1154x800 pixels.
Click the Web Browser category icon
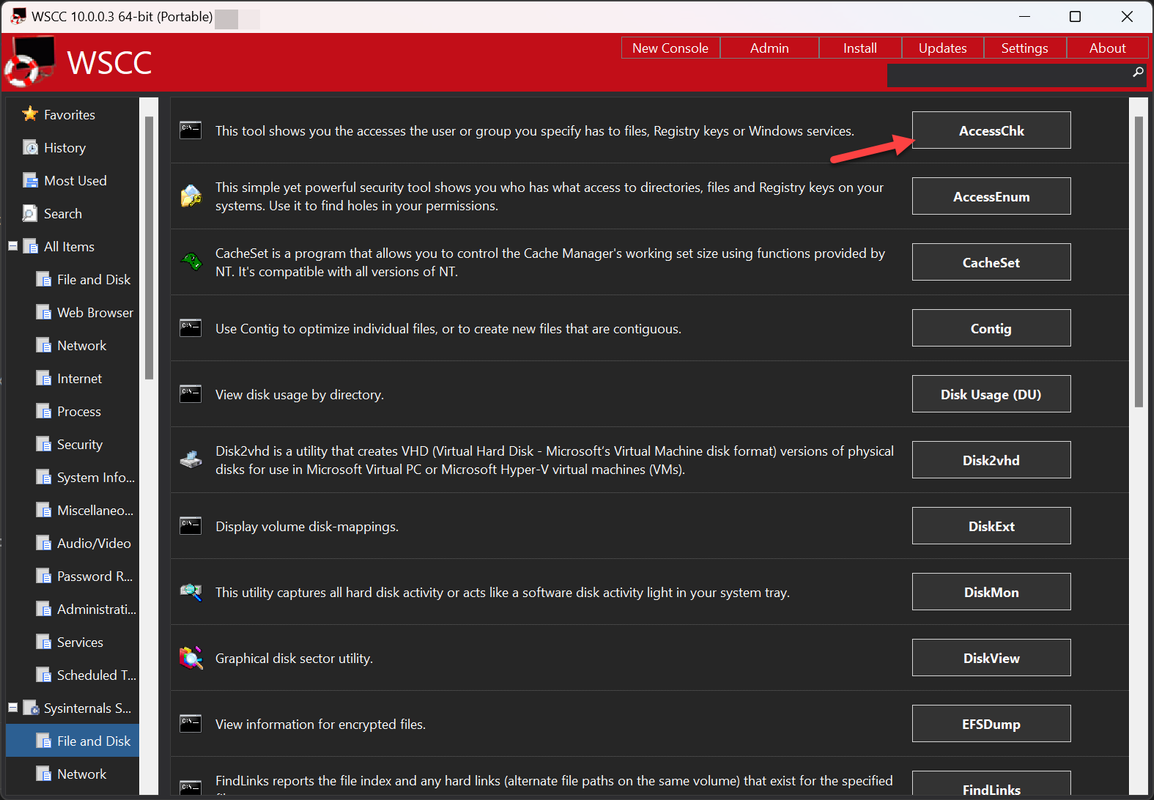43,312
